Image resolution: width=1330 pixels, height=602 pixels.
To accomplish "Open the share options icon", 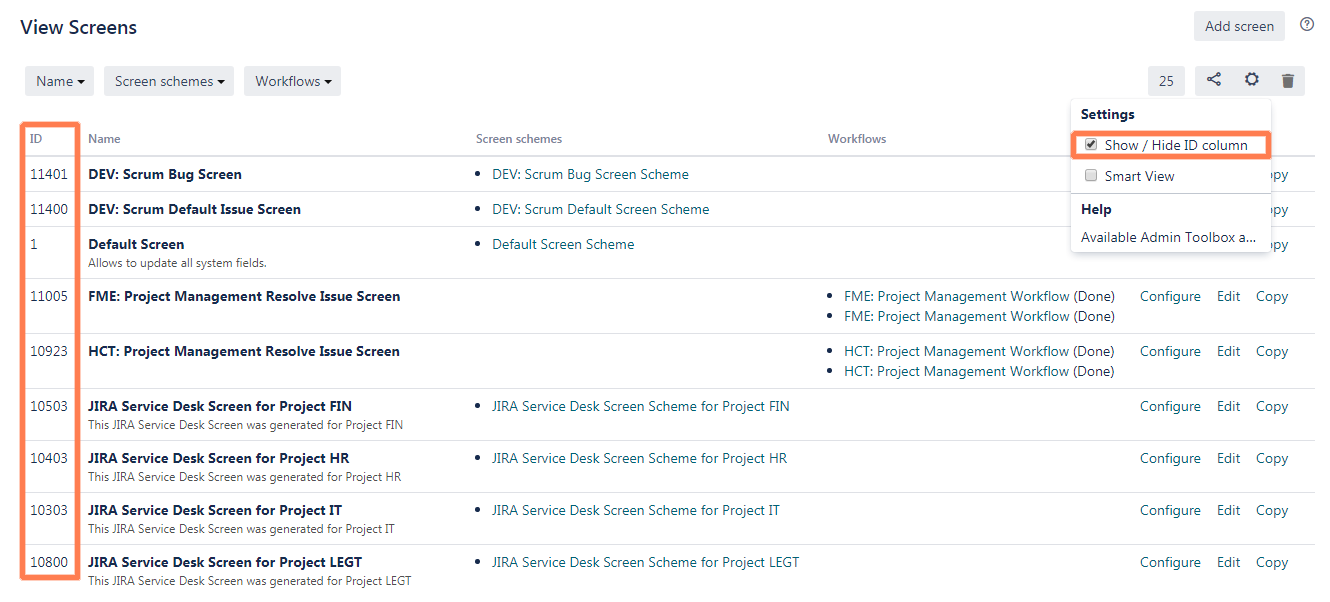I will (1213, 81).
